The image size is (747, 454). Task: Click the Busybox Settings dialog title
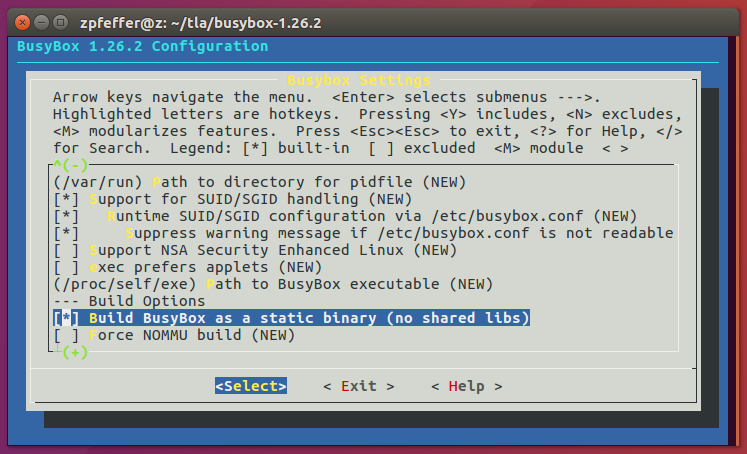[359, 80]
